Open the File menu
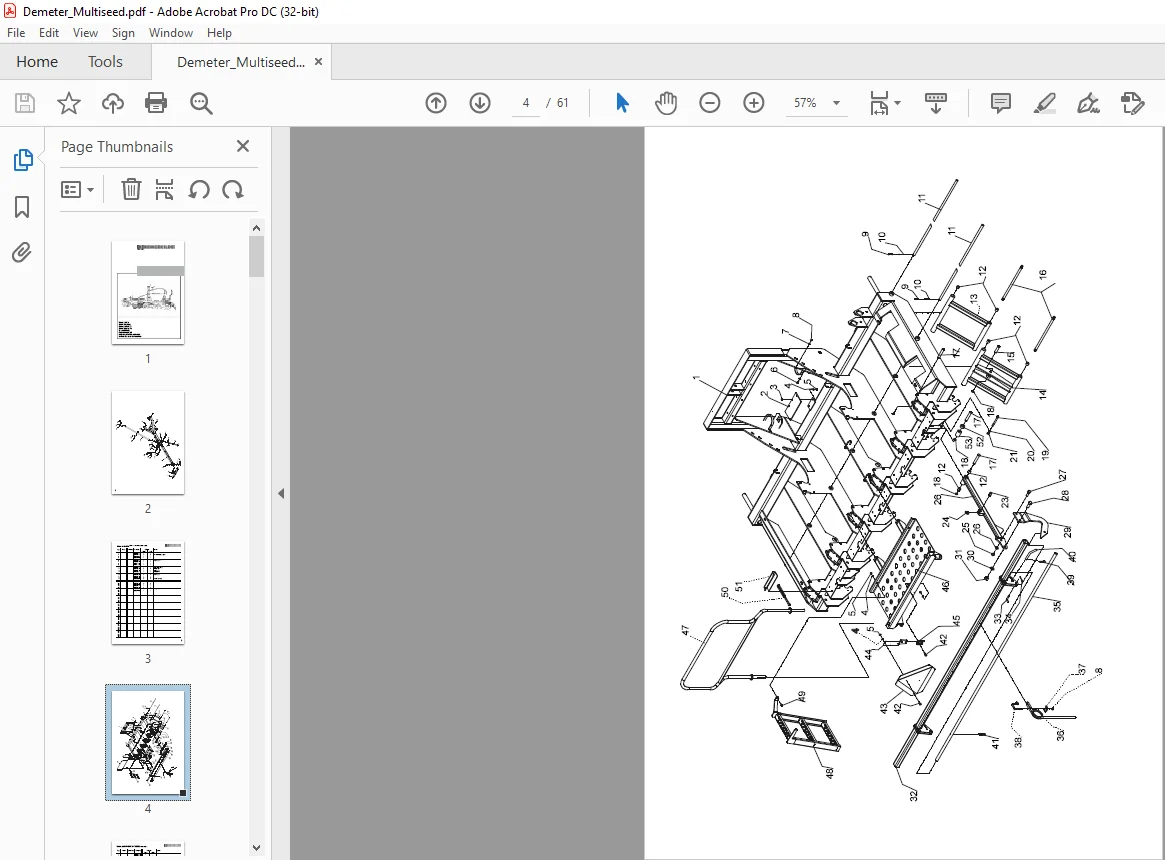1165x860 pixels. pos(16,33)
